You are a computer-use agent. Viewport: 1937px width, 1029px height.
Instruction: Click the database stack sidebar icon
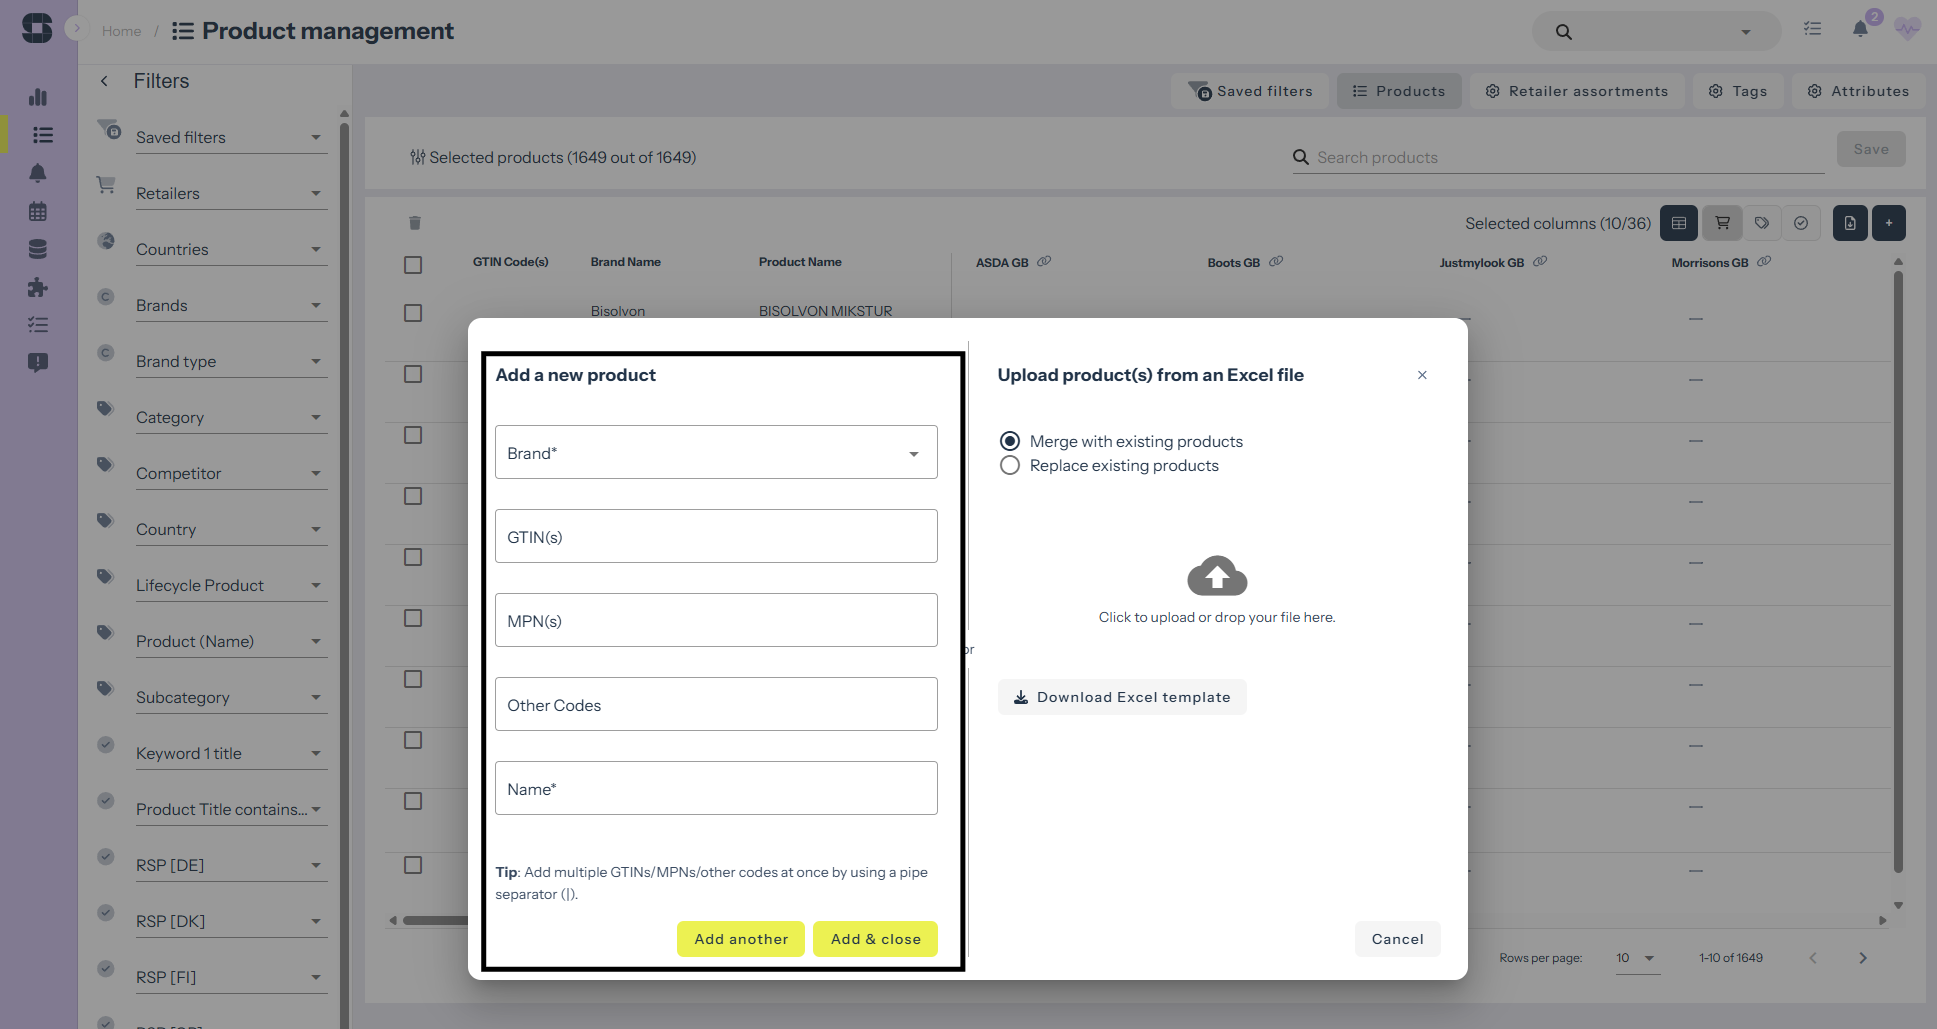point(38,249)
